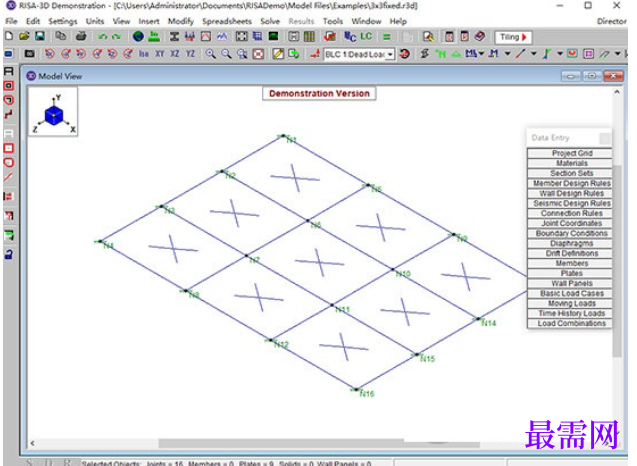Click the Save file icon
Image resolution: width=637 pixels, height=466 pixels.
pyautogui.click(x=40, y=37)
